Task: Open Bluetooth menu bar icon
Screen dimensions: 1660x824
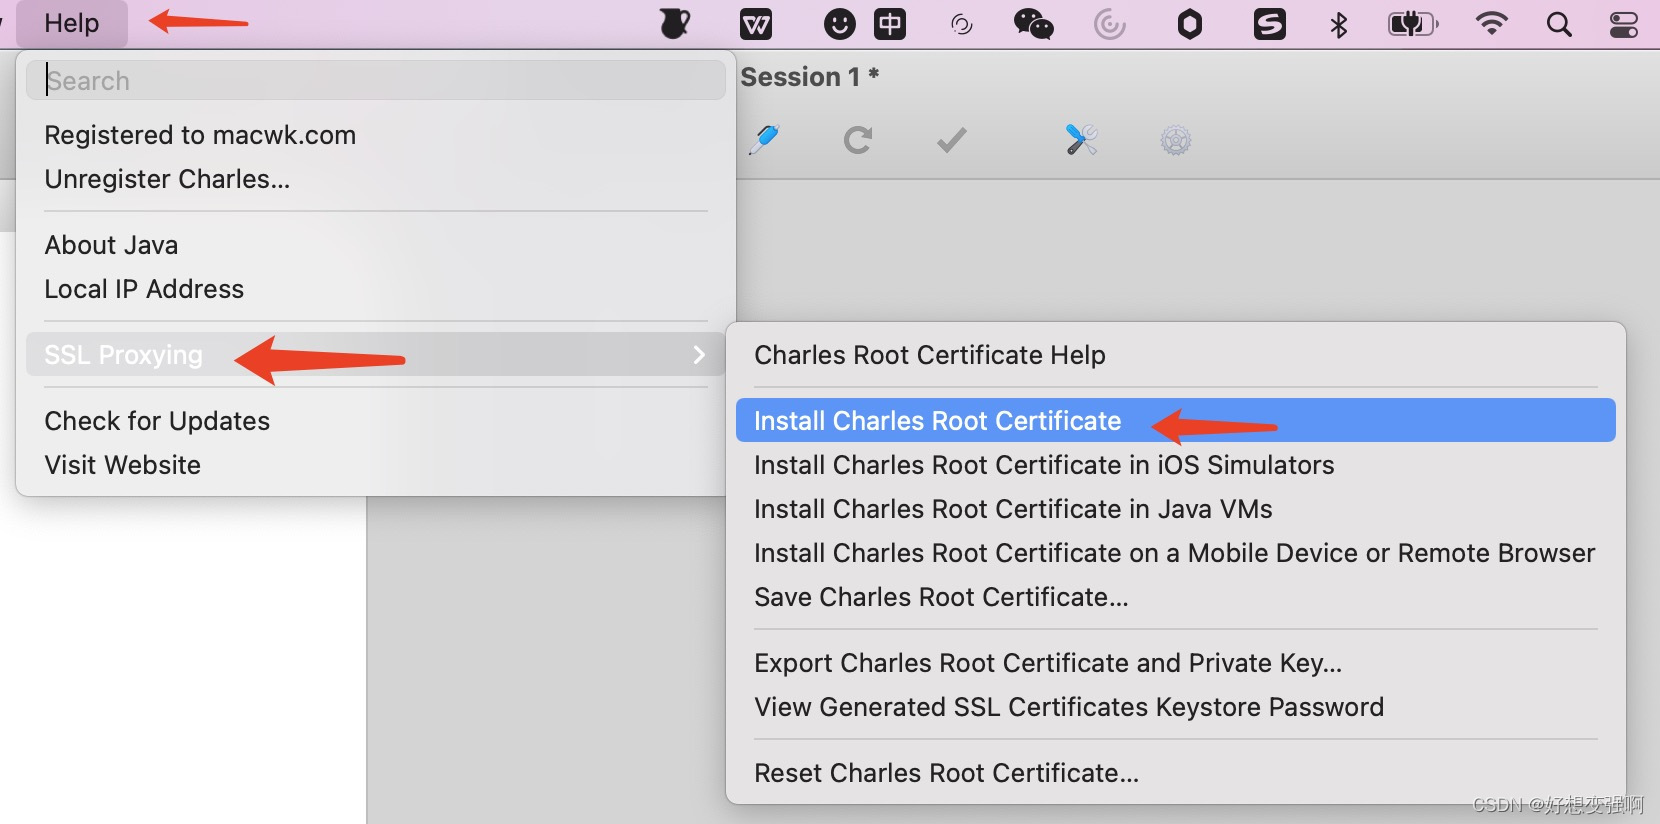Action: tap(1339, 24)
